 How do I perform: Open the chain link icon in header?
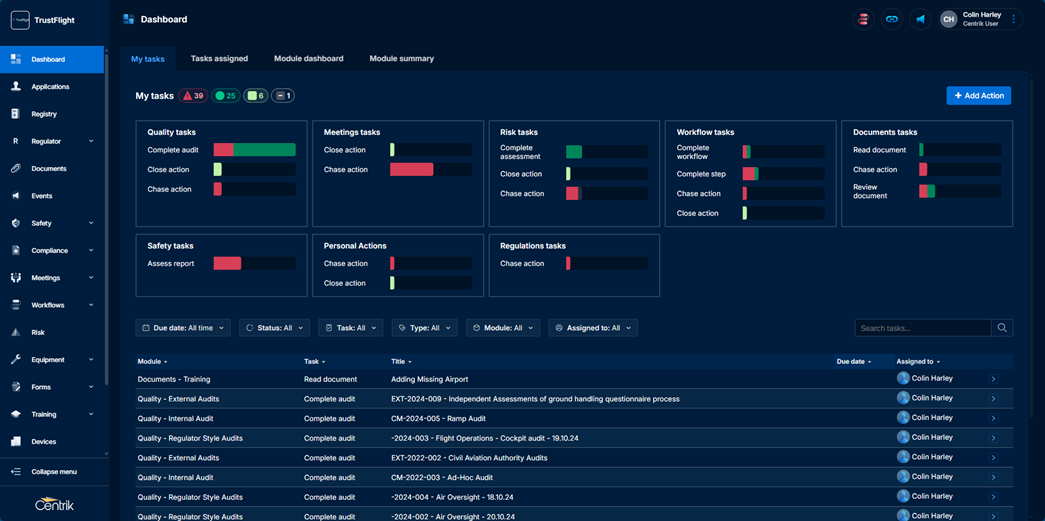coord(892,19)
